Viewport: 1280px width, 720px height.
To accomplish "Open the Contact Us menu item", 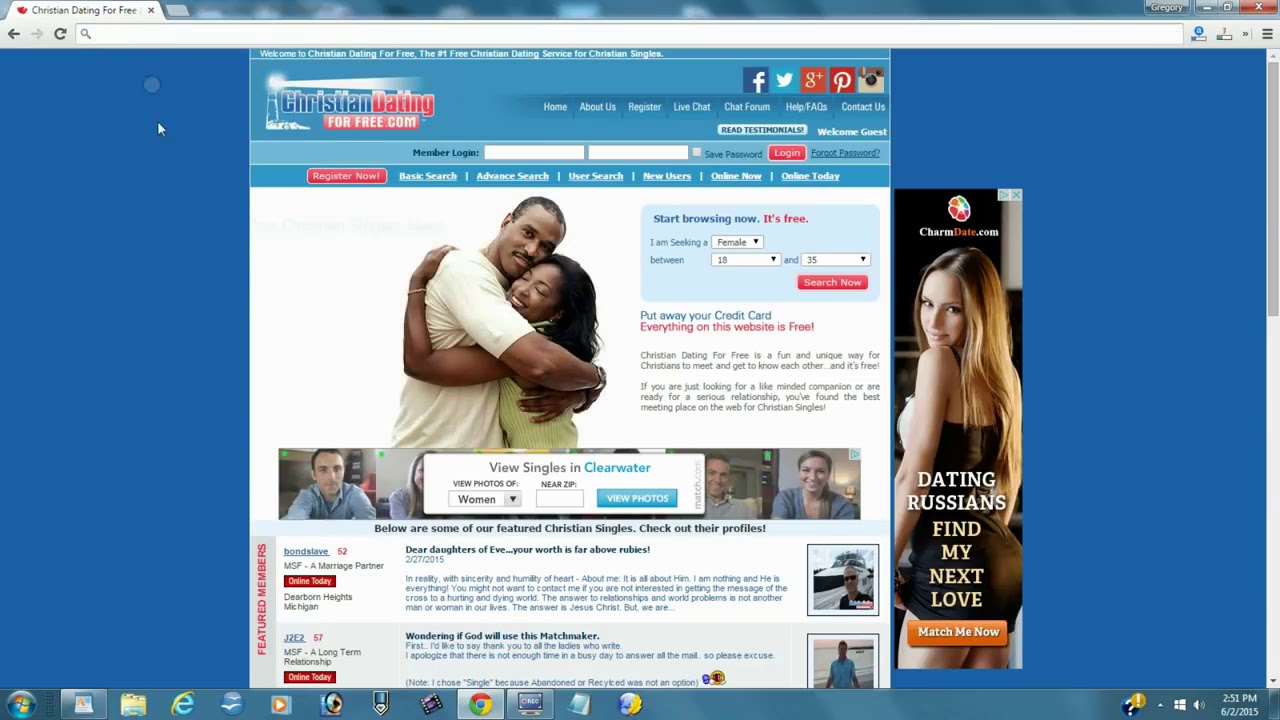I will [x=863, y=107].
